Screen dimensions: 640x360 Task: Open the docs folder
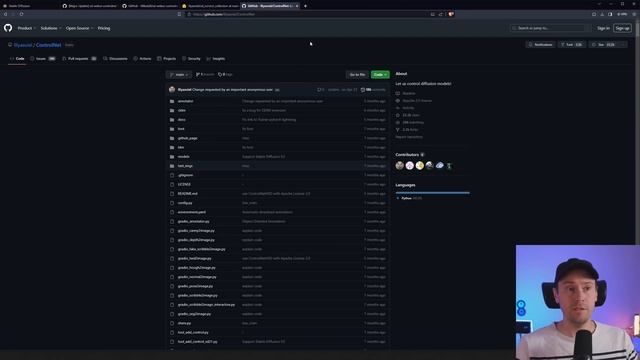(182, 120)
